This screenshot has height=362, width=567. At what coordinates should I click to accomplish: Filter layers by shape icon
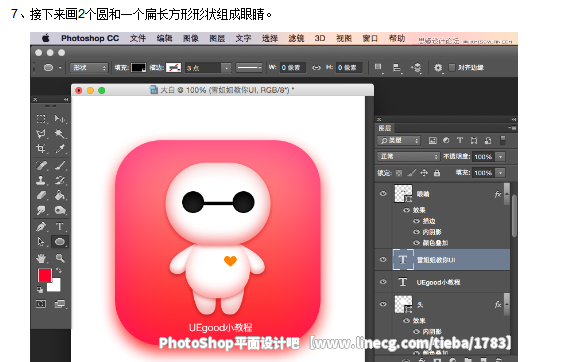[x=474, y=140]
